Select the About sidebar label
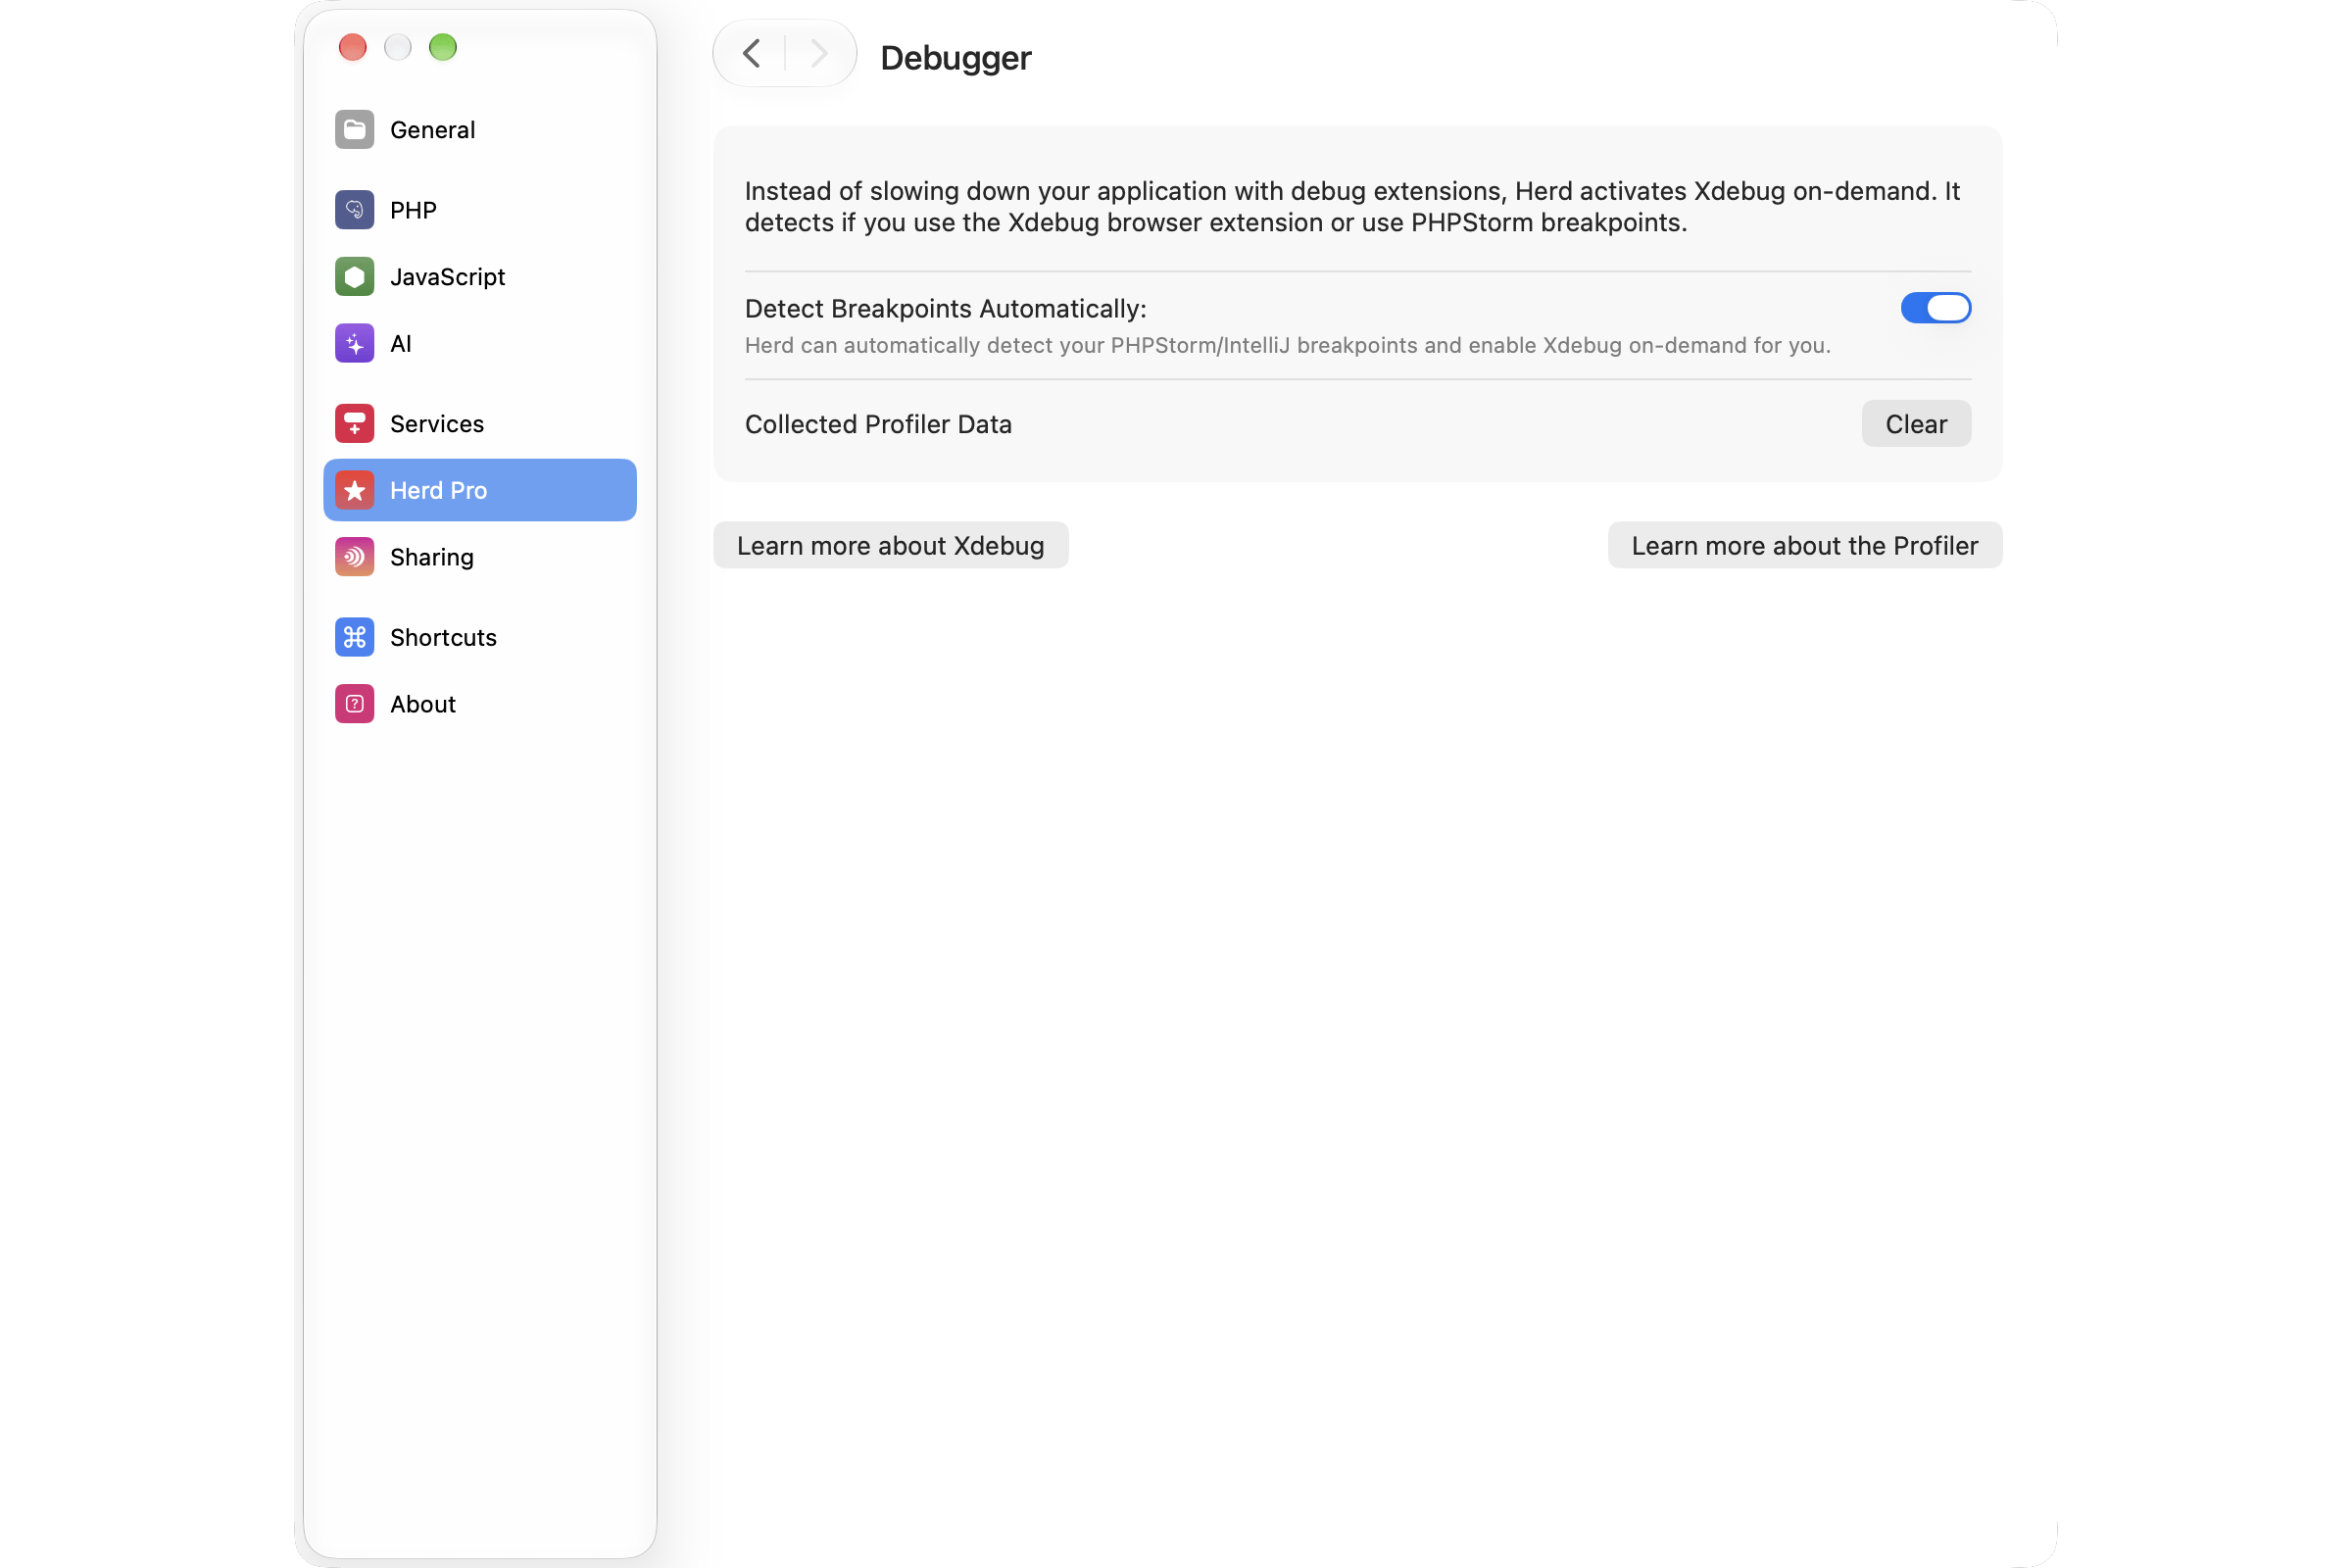 point(423,704)
